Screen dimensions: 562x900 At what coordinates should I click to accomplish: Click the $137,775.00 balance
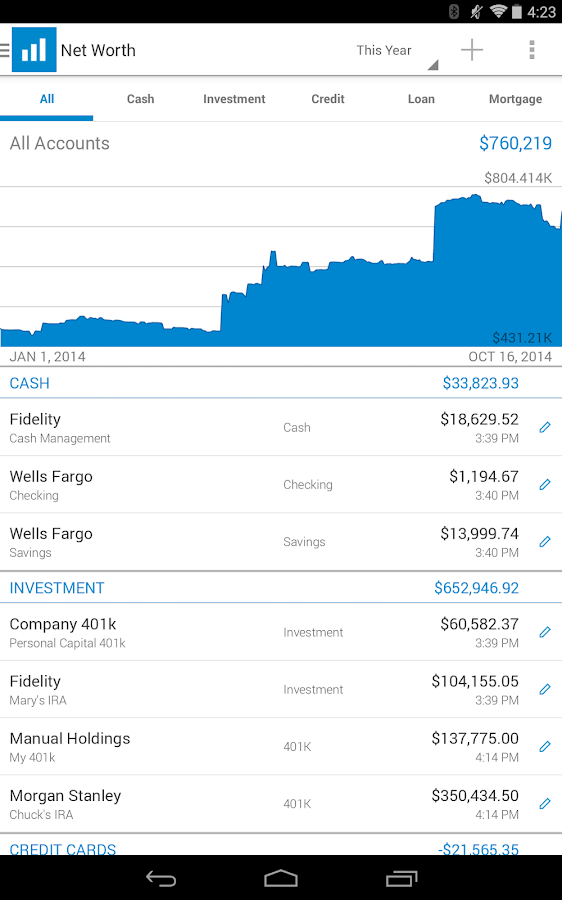tap(475, 738)
